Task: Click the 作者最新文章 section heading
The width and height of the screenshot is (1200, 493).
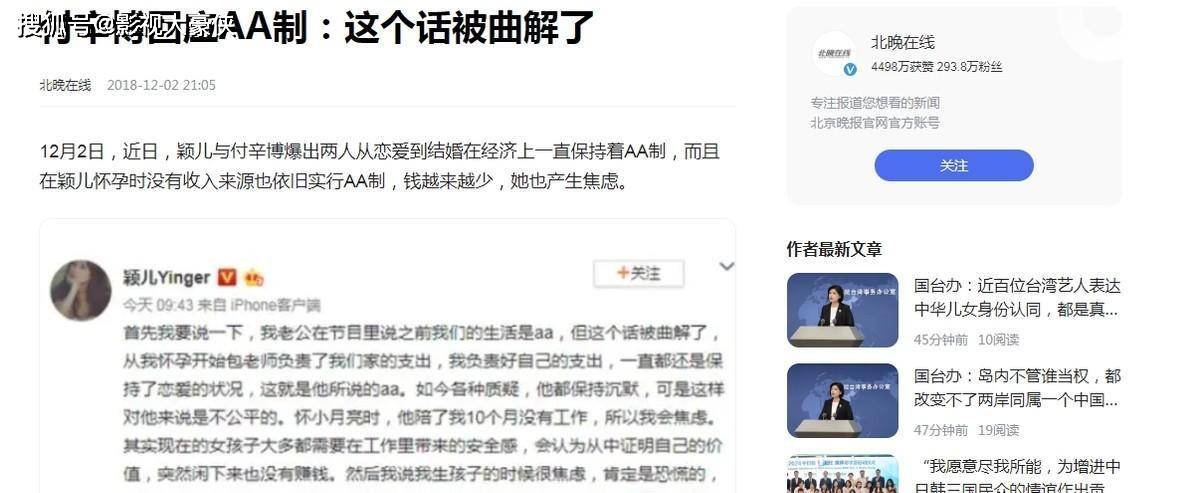Action: (834, 249)
